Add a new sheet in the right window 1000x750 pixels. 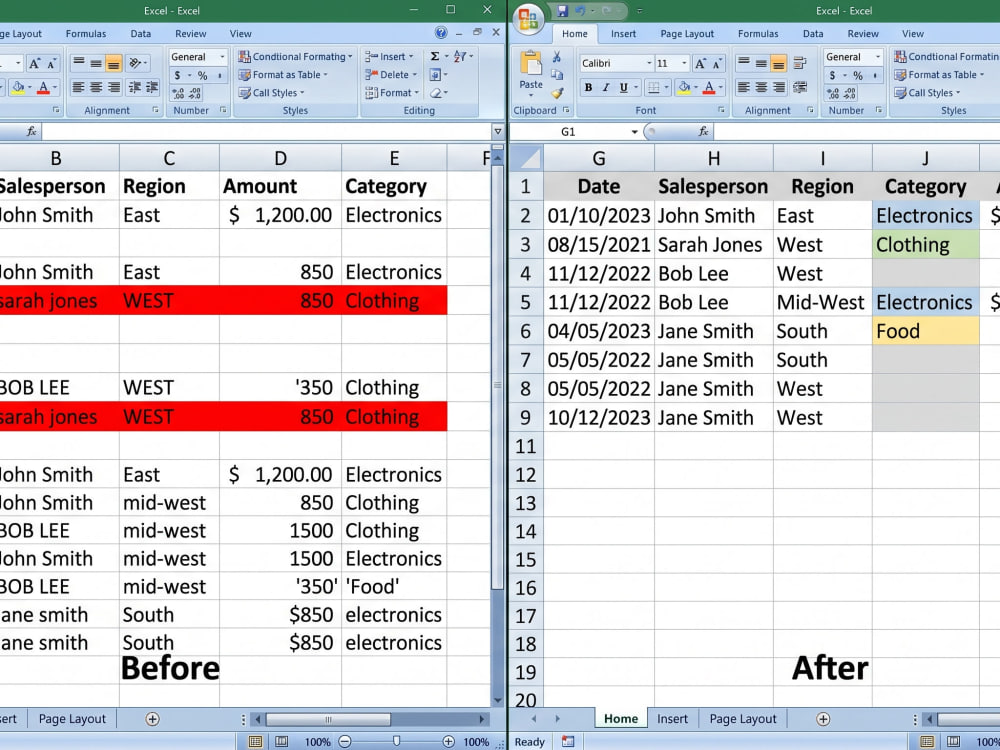click(x=823, y=719)
